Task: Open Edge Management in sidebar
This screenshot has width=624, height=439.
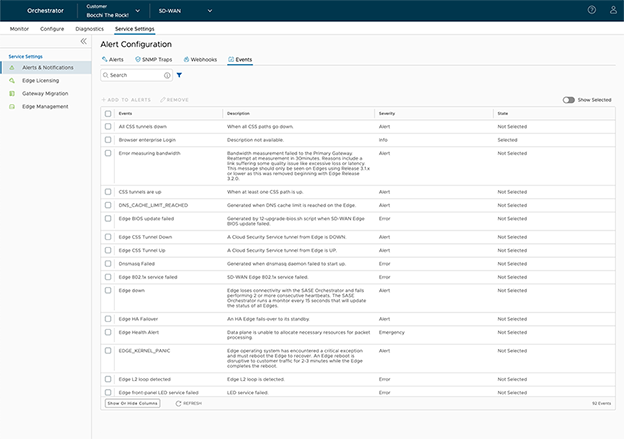Action: click(45, 106)
